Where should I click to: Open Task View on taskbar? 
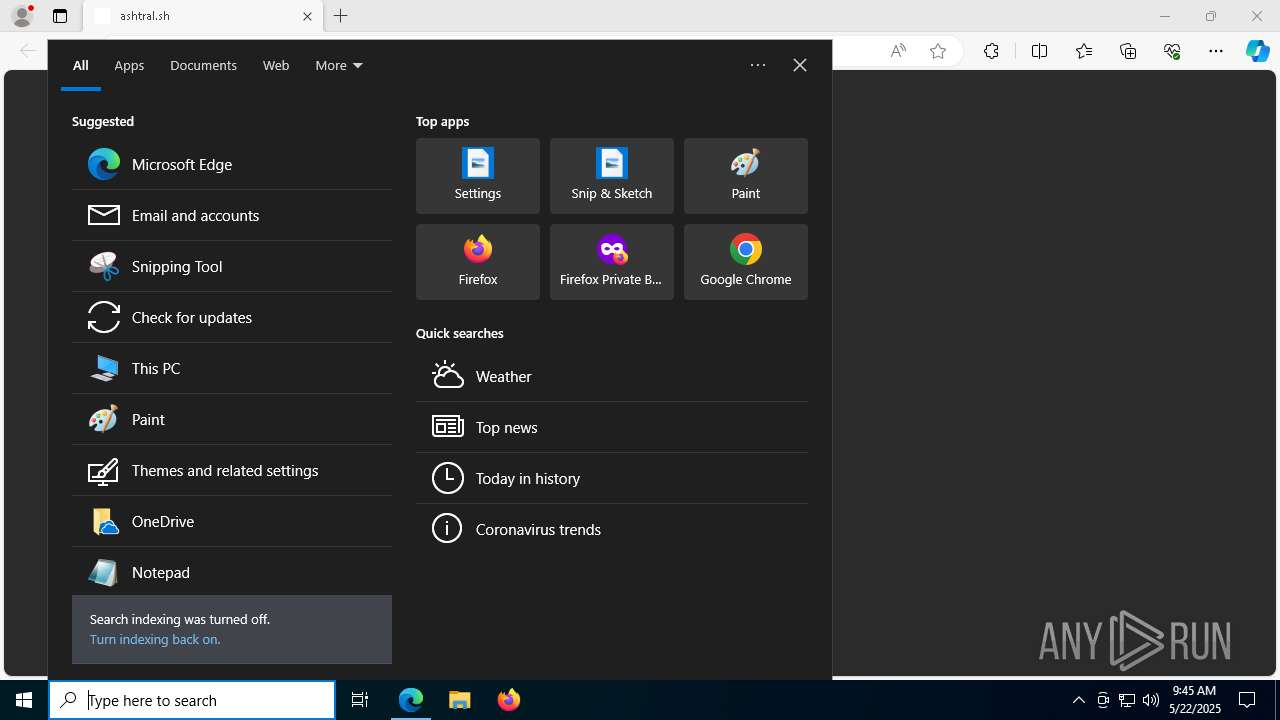click(360, 700)
